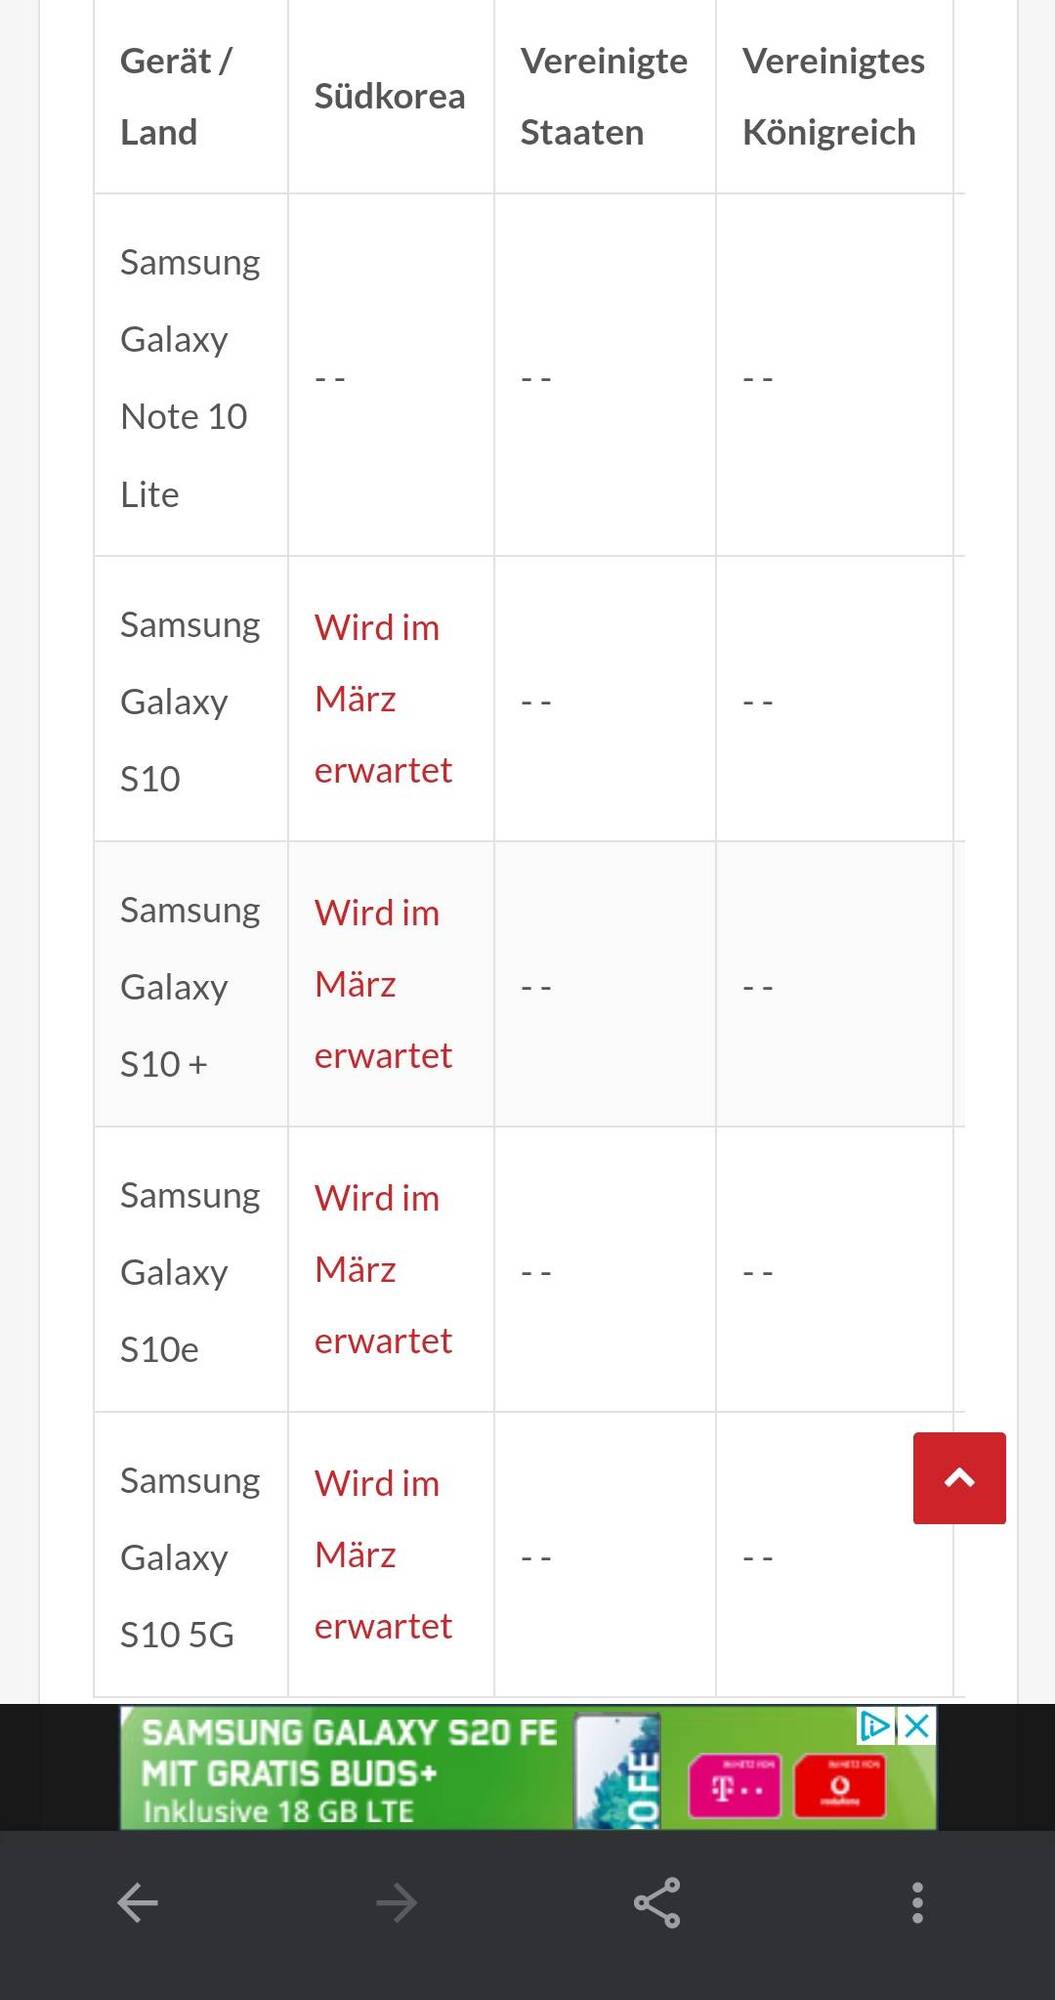The height and width of the screenshot is (2000, 1055).
Task: Close the Samsung Galaxy S20 FE ad
Action: click(917, 1725)
